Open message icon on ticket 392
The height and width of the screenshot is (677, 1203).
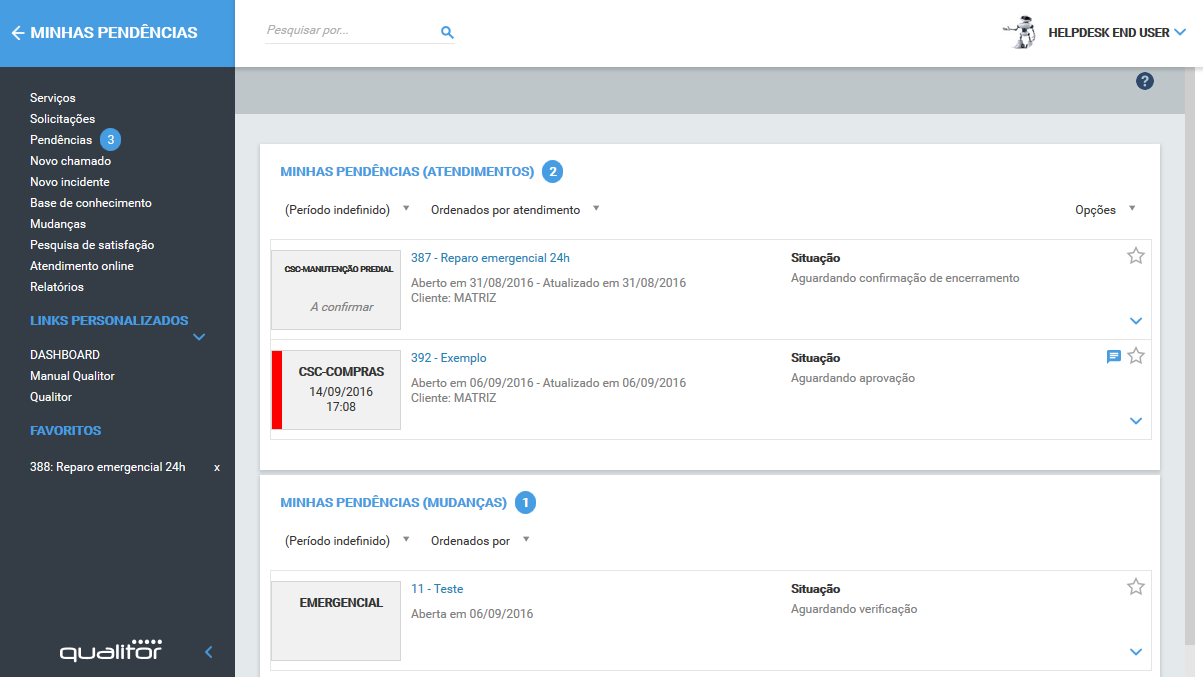pyautogui.click(x=1113, y=356)
